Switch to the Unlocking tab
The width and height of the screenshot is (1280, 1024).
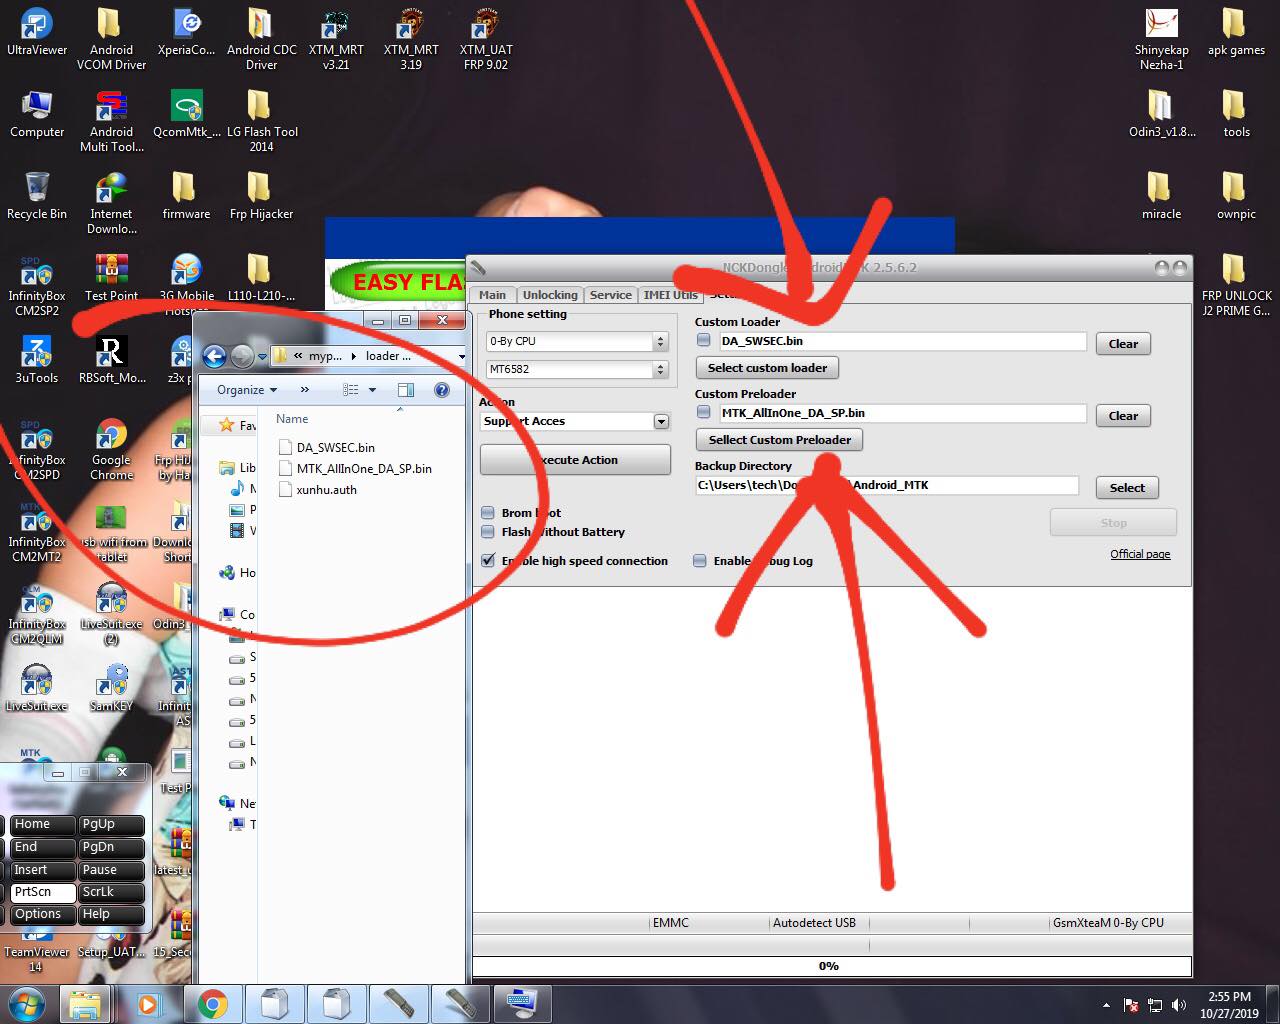550,295
